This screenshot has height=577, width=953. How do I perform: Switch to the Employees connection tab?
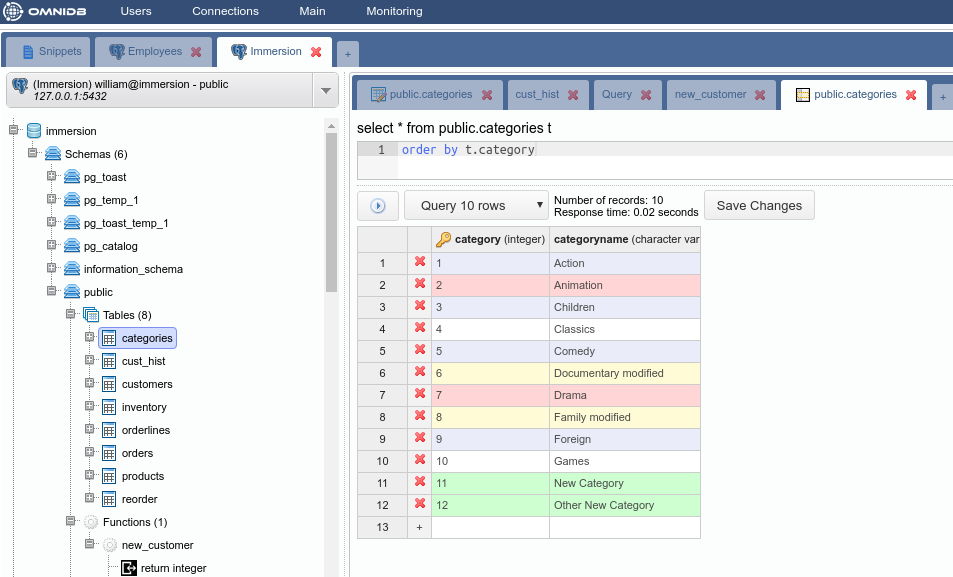click(154, 52)
